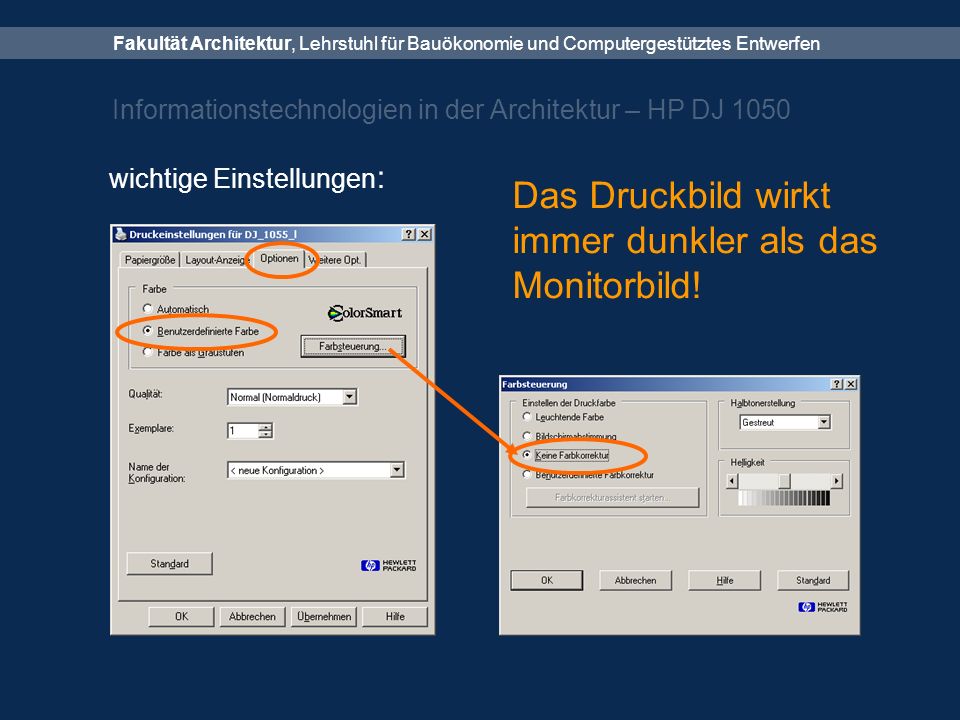This screenshot has width=960, height=720.
Task: Click Hilfe in Druckeinstellungen dialog
Action: tap(395, 617)
